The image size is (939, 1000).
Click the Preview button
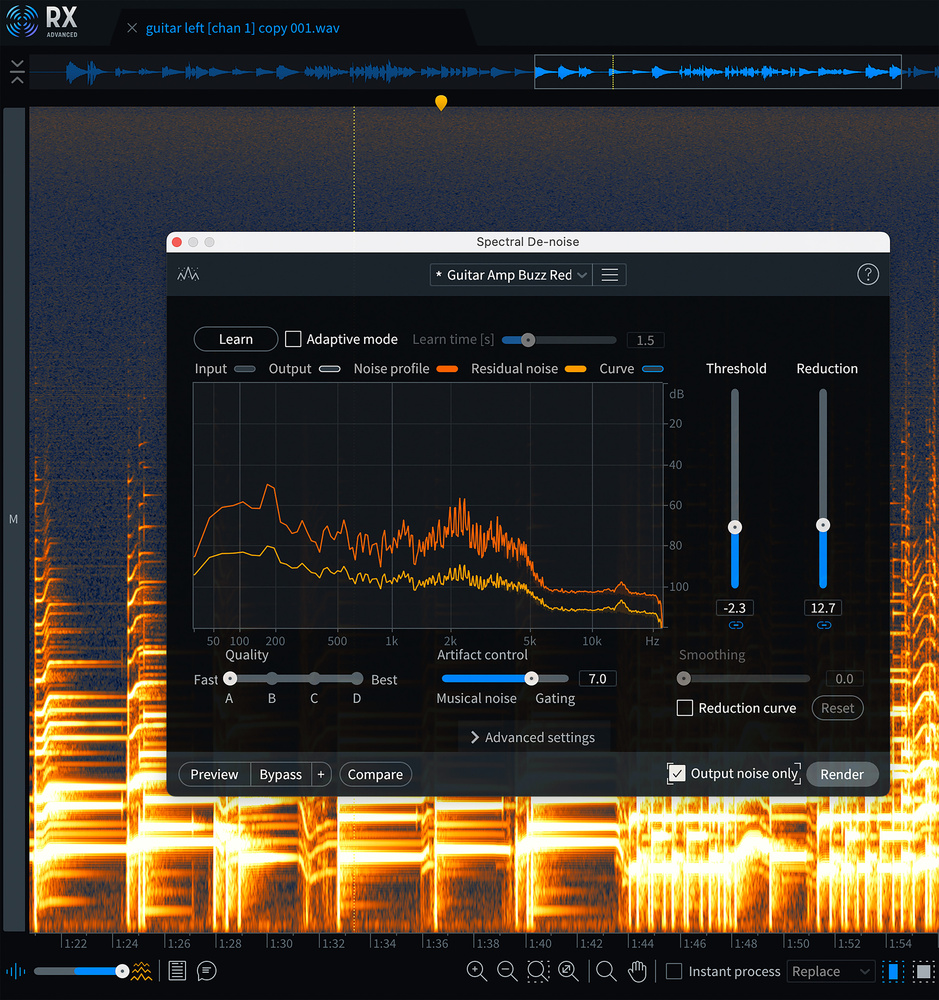(214, 774)
